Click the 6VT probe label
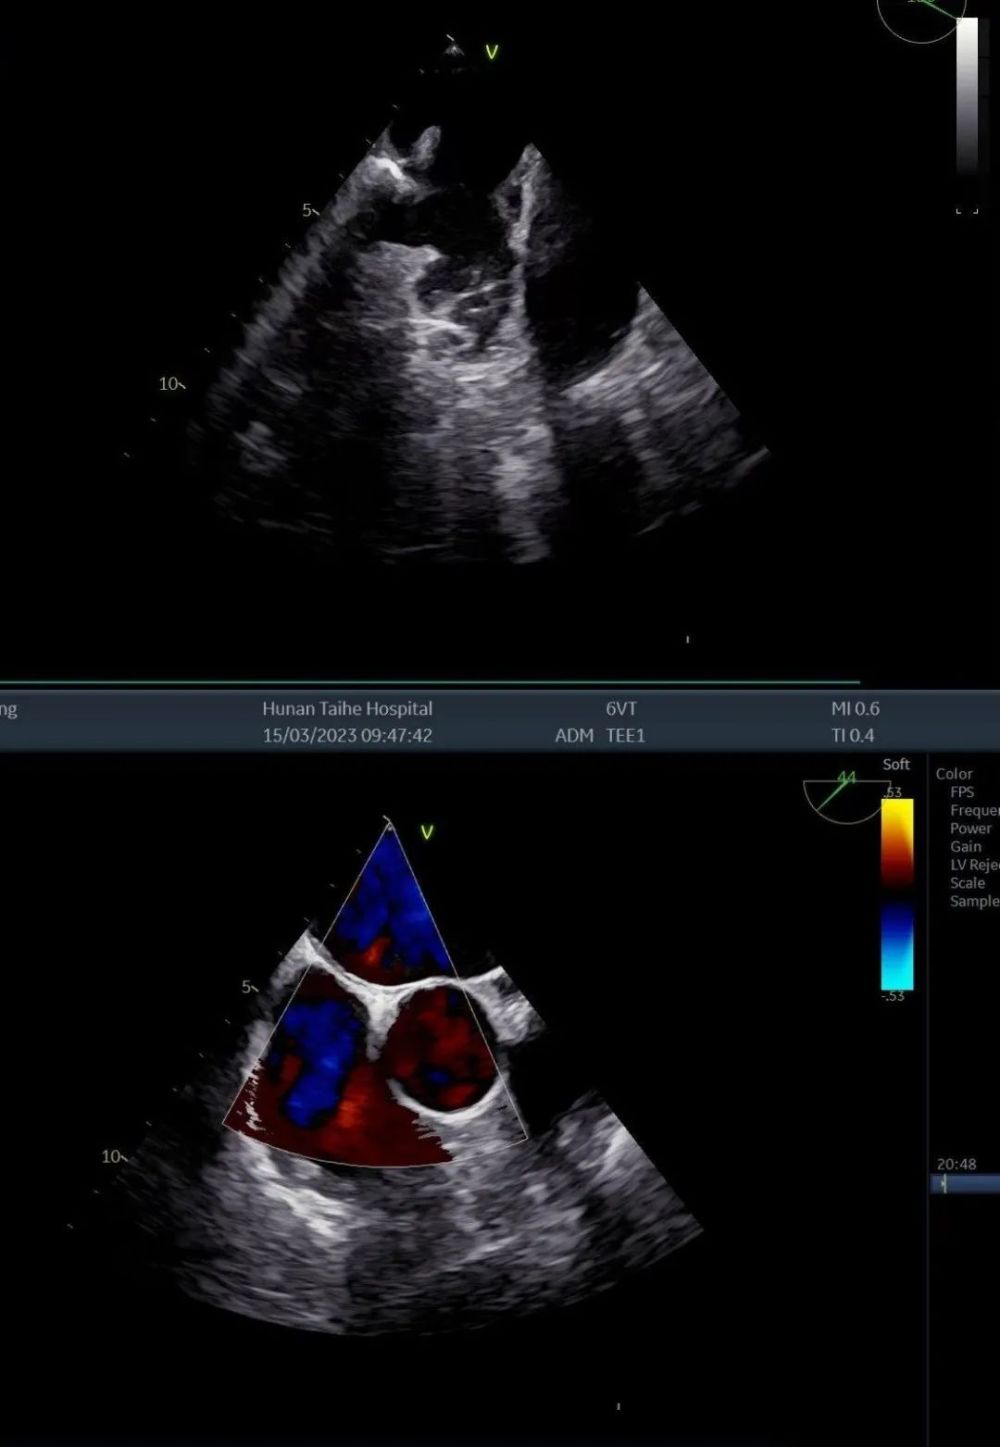The height and width of the screenshot is (1447, 1000). pyautogui.click(x=621, y=708)
